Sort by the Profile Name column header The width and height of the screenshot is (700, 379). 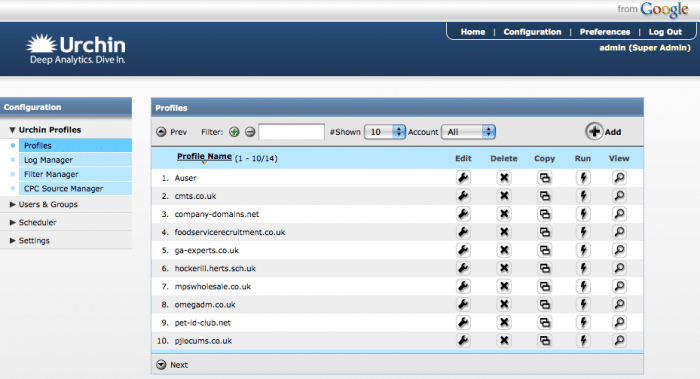[x=204, y=157]
